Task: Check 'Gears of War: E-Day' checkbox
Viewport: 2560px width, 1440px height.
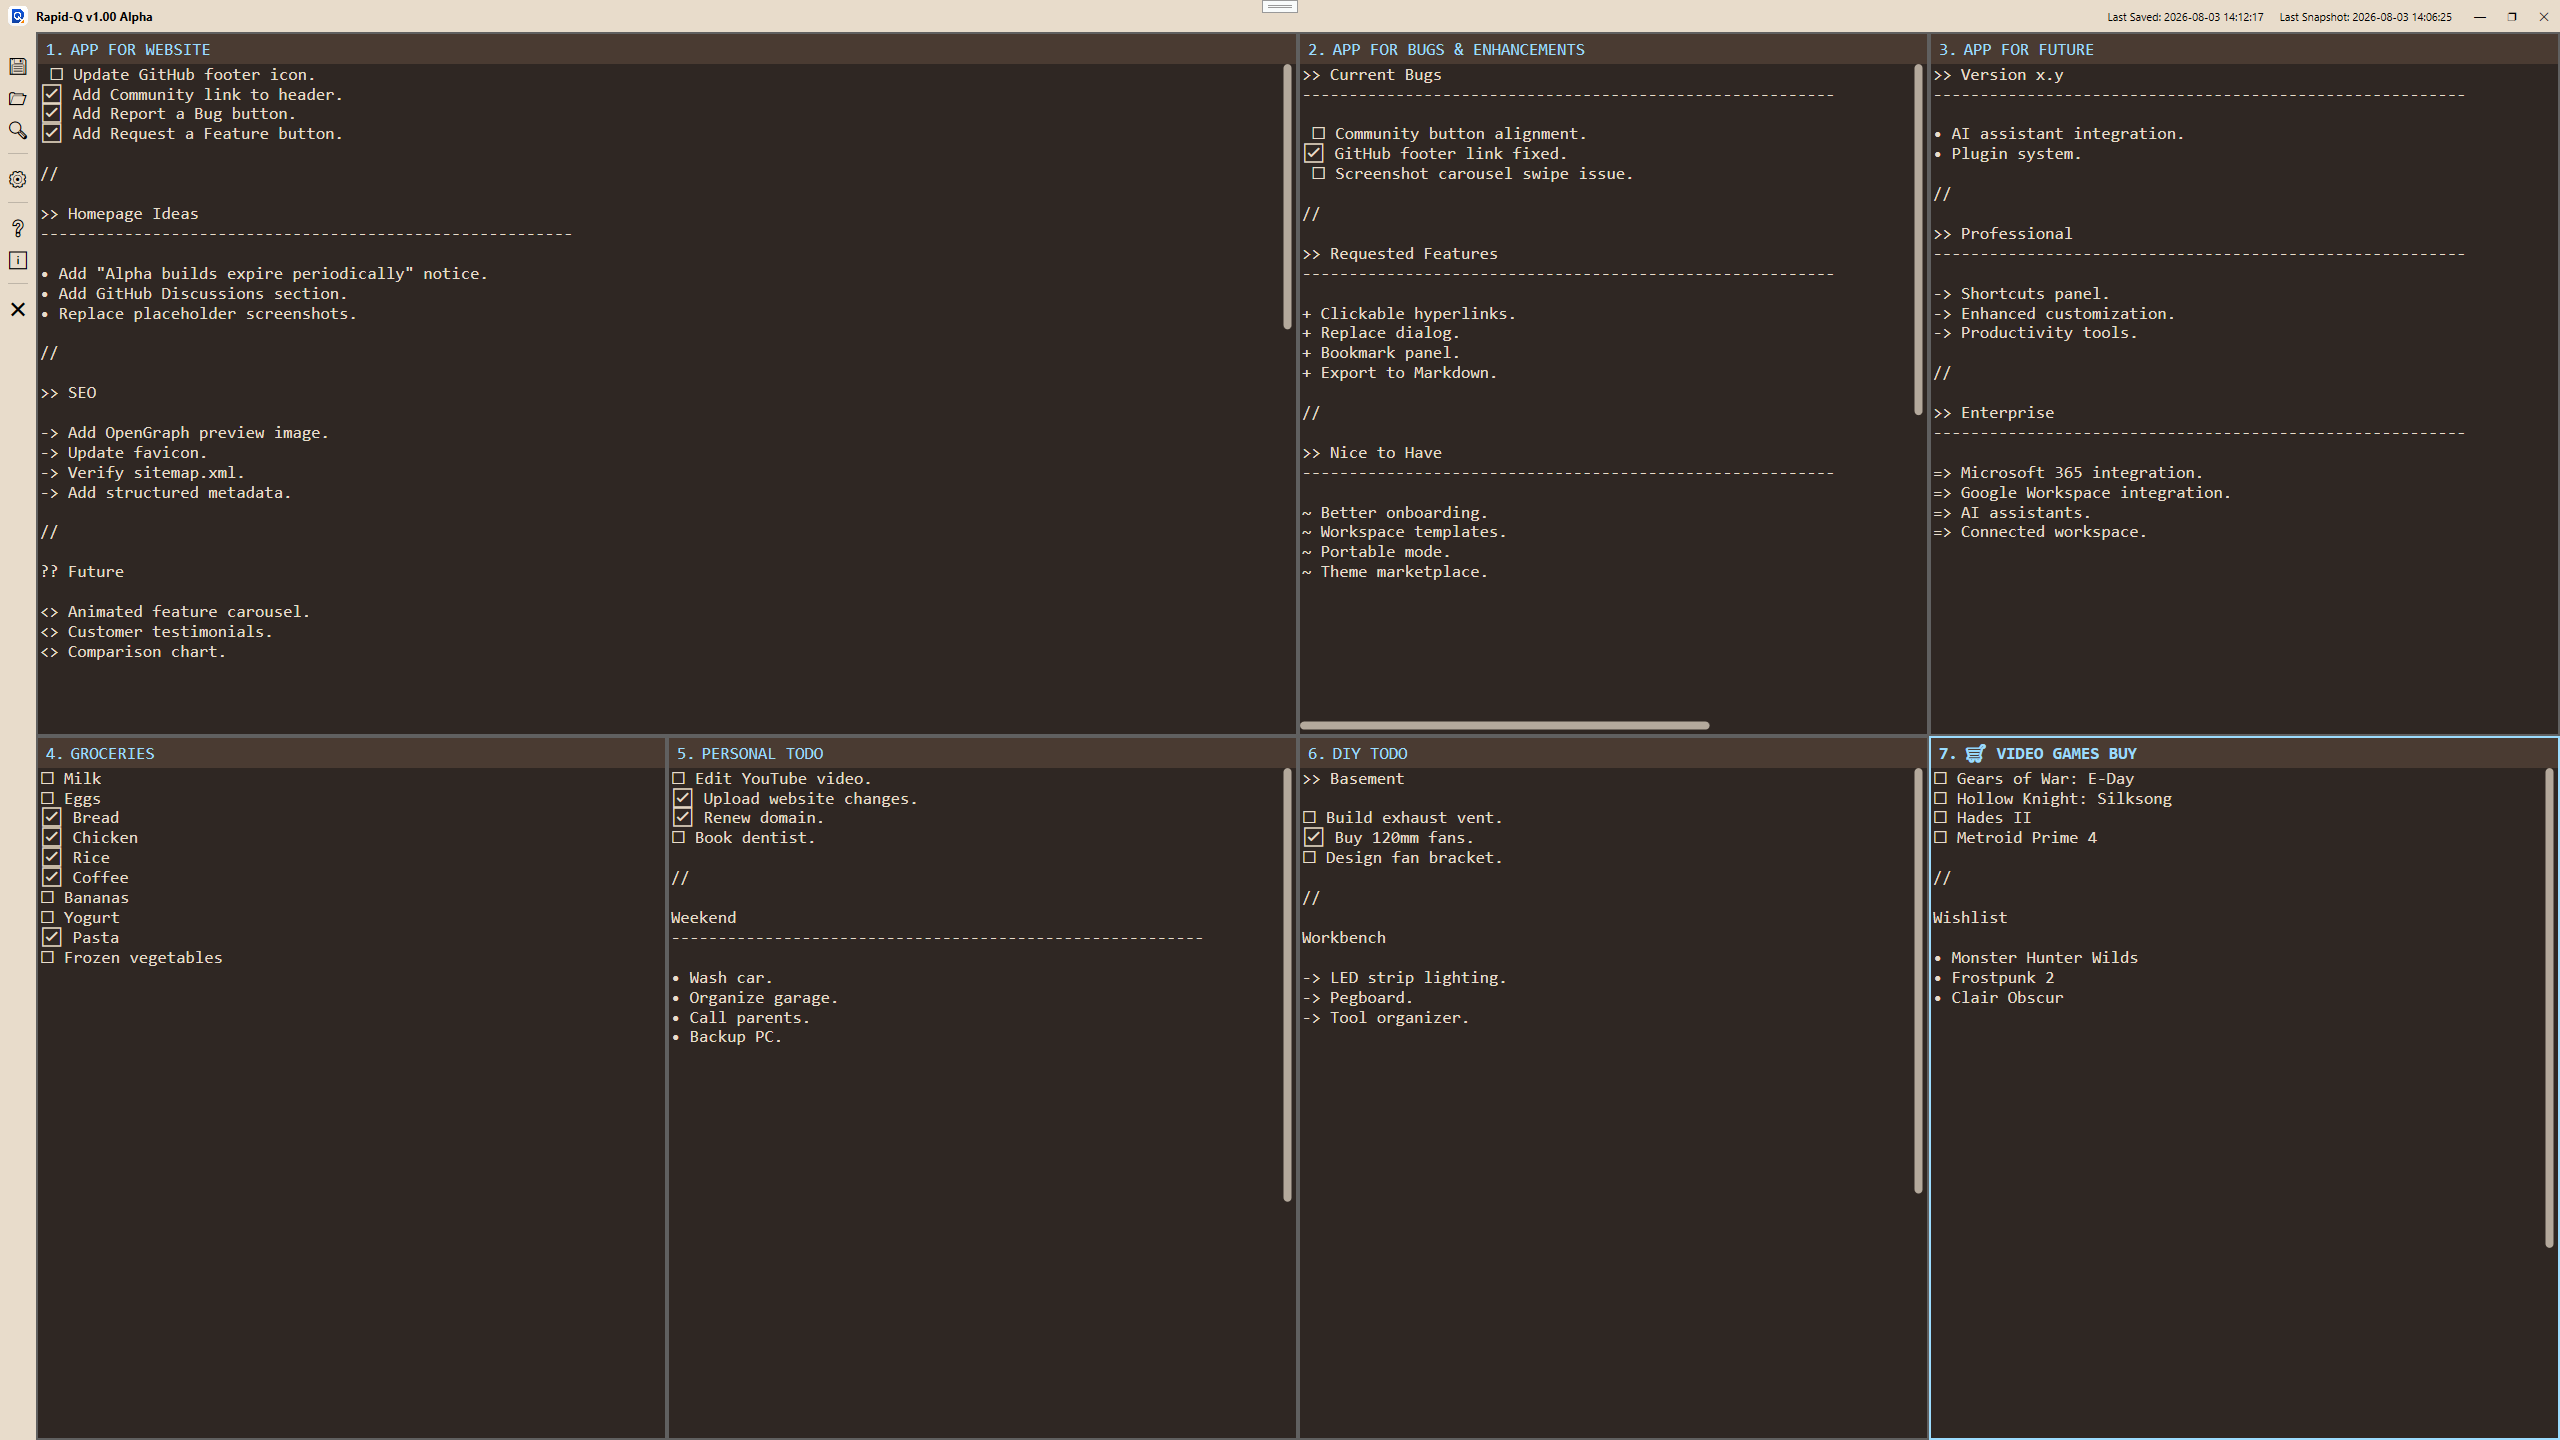Action: point(1940,778)
